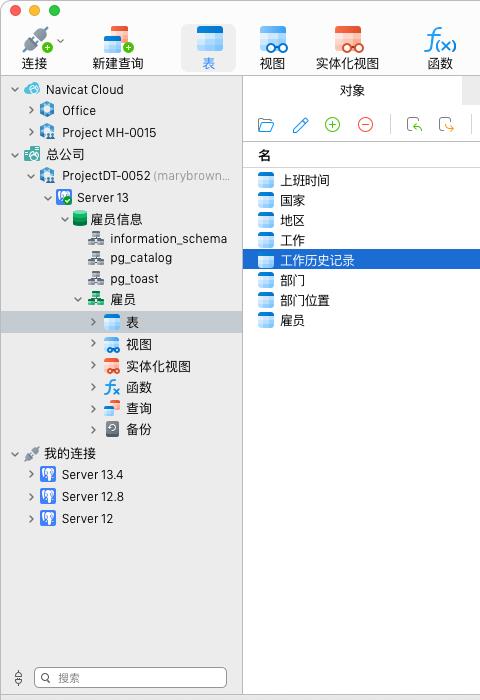This screenshot has height=700, width=480.
Task: Select the Table (表) toolbar button
Action: coord(209,48)
